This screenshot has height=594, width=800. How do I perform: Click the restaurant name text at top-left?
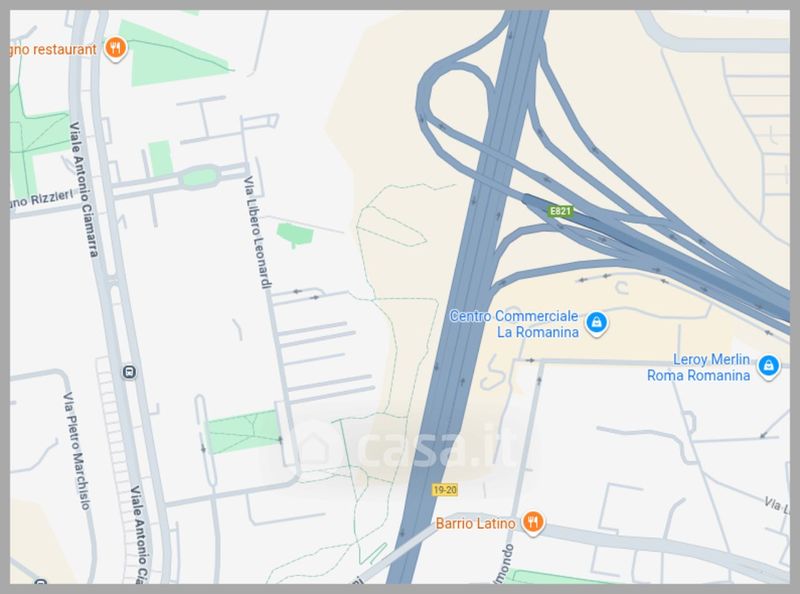pyautogui.click(x=53, y=50)
